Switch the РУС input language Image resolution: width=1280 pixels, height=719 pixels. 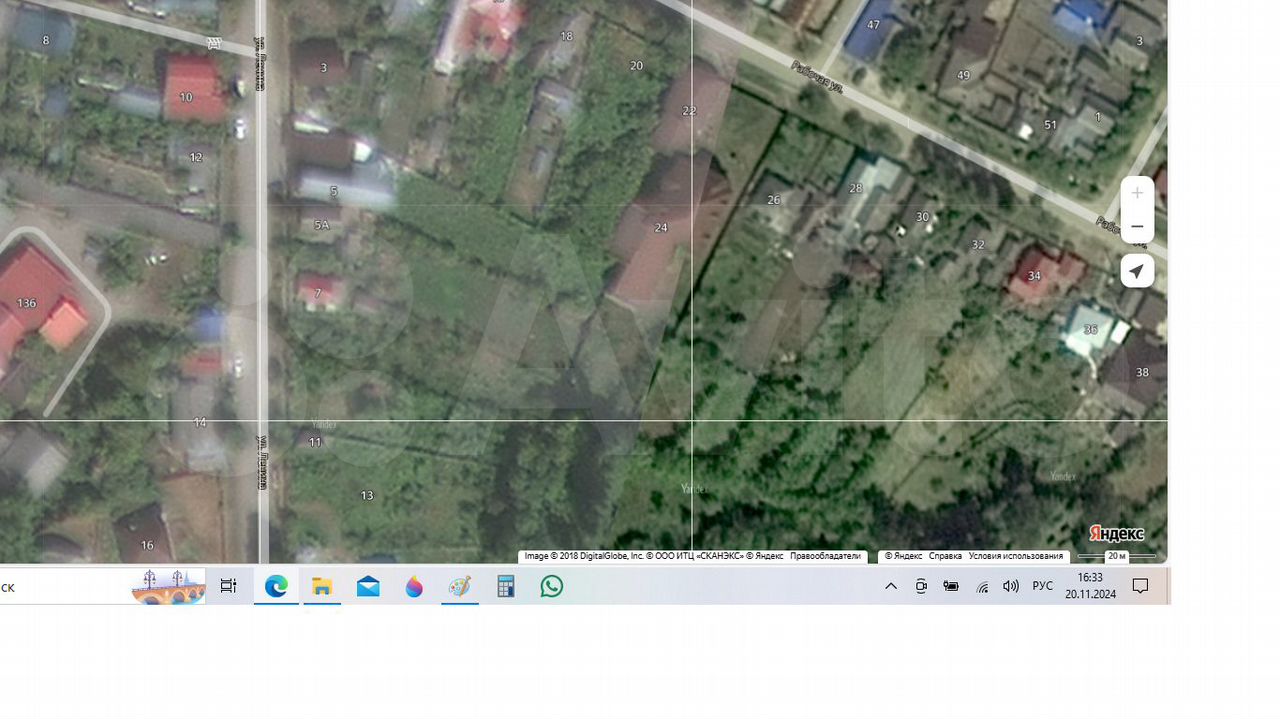1042,587
